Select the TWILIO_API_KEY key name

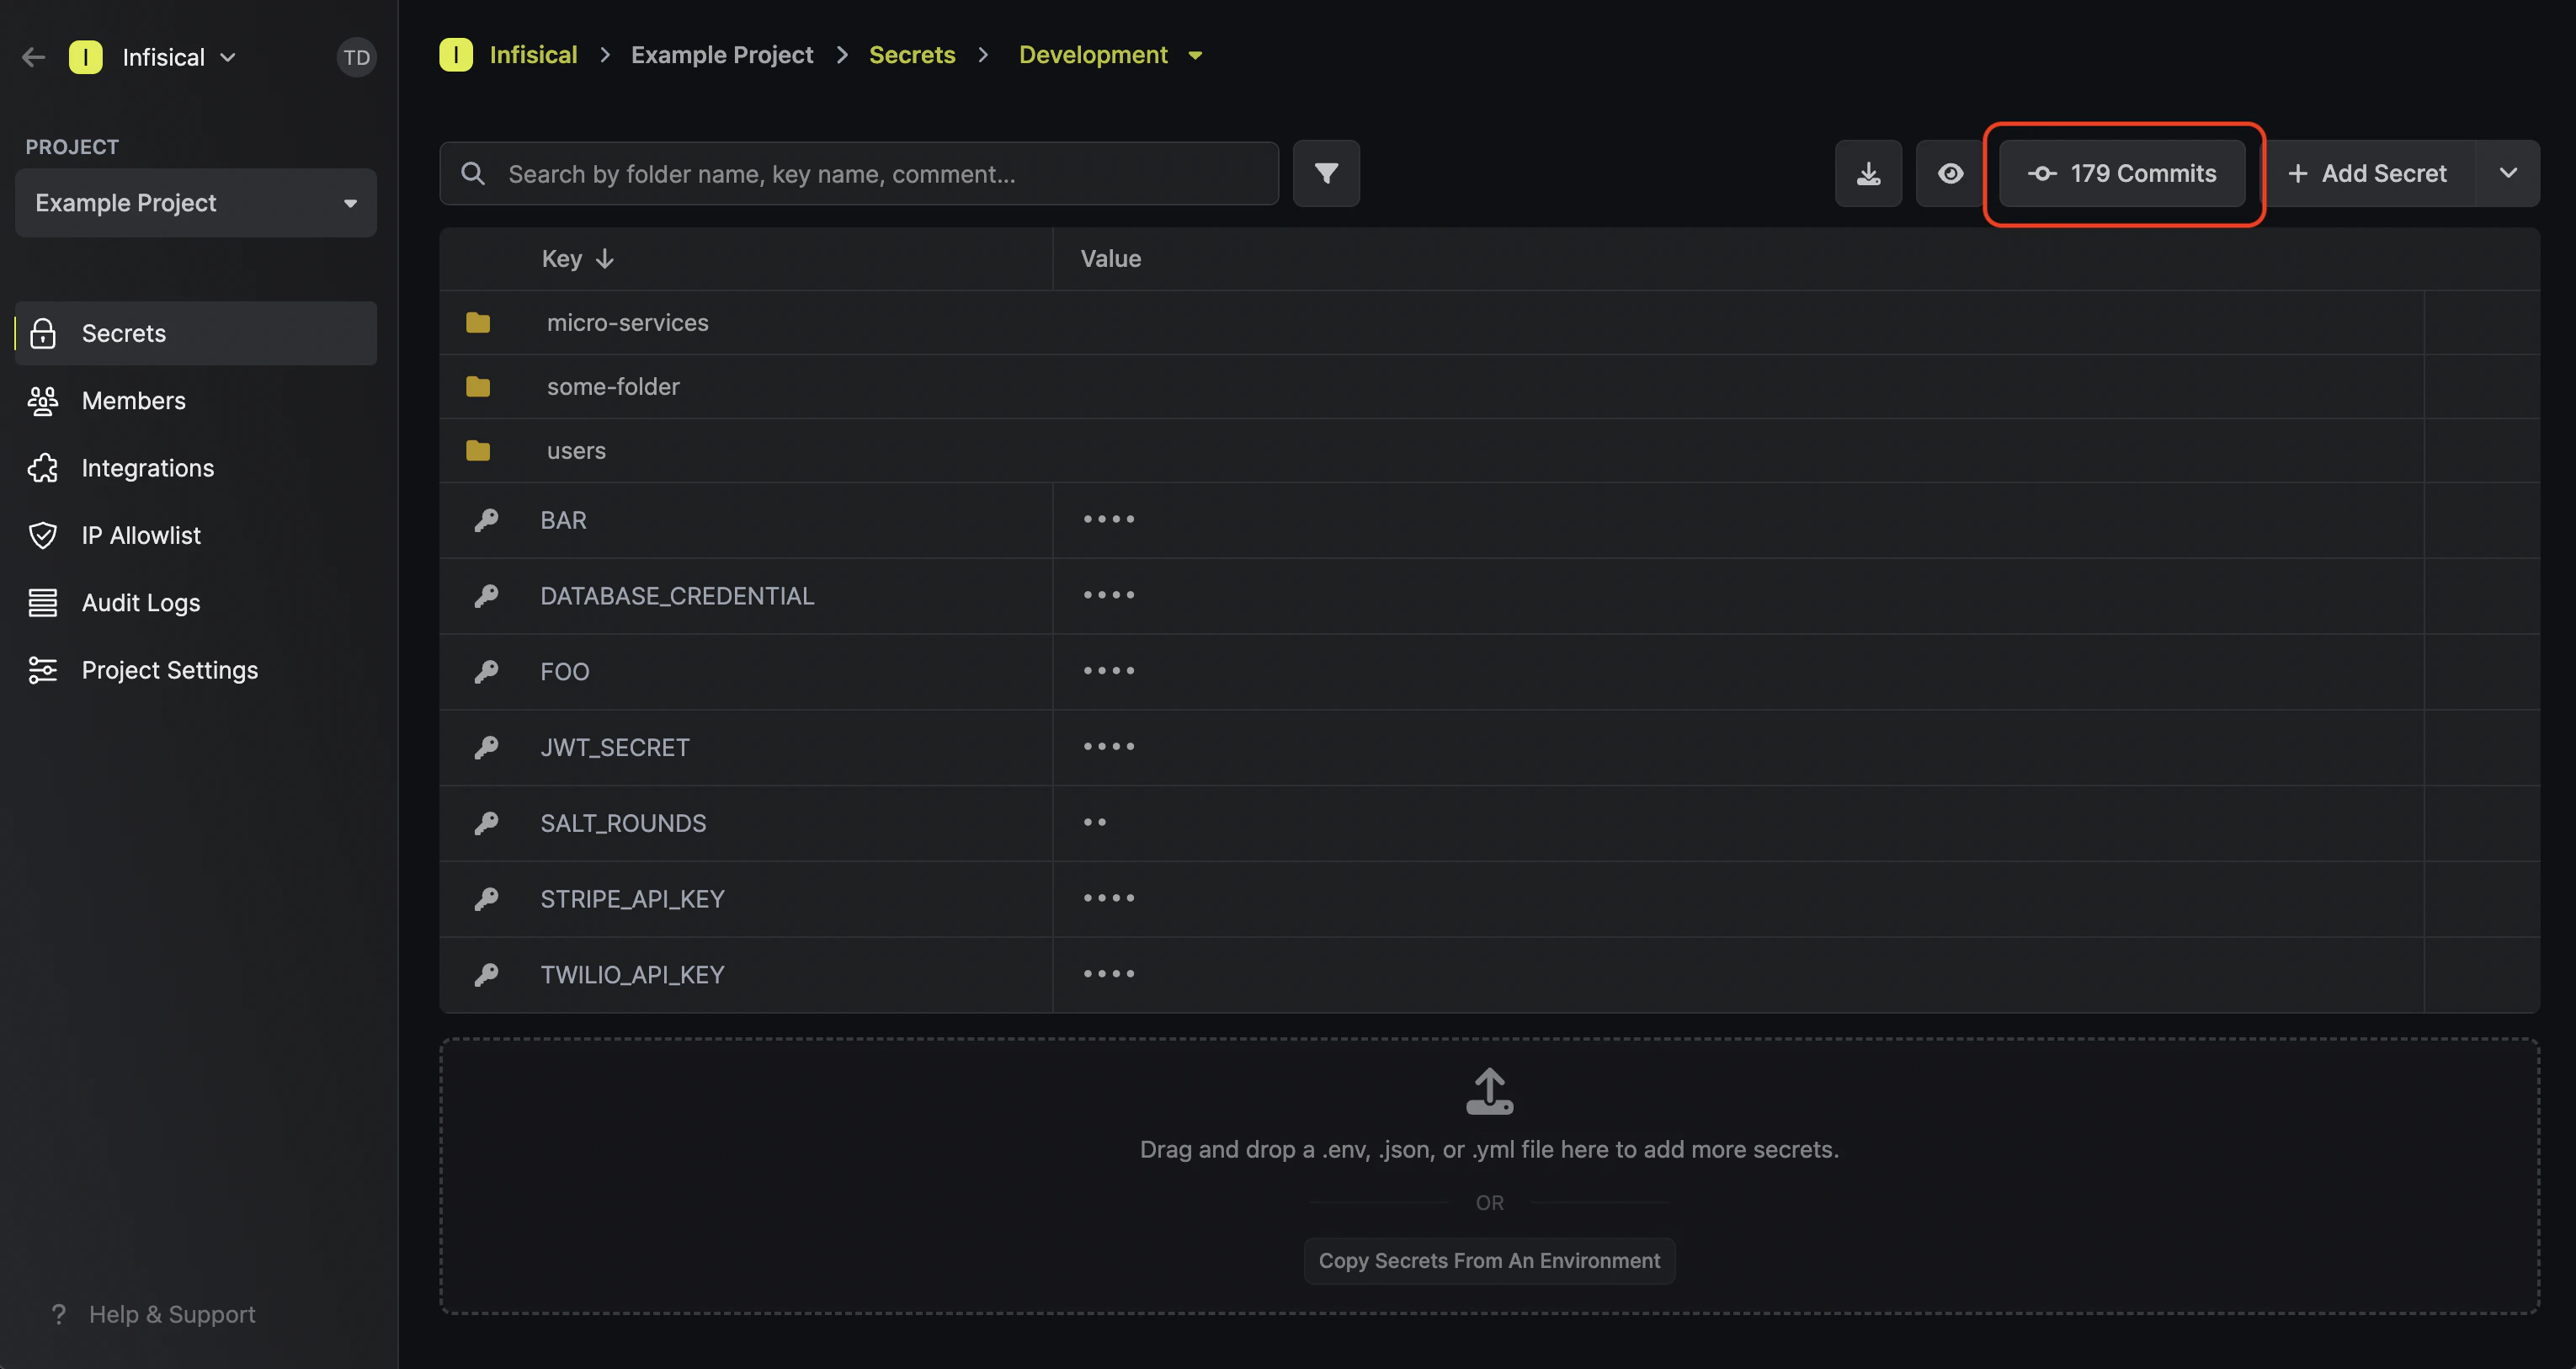(x=632, y=975)
